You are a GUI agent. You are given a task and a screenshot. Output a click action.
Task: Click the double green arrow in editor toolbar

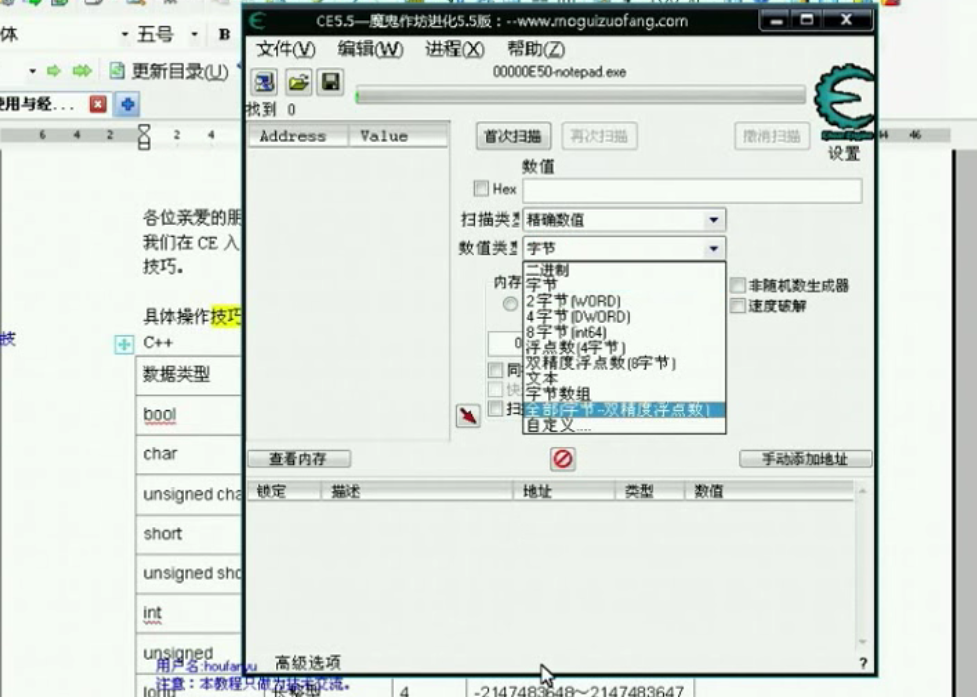[82, 71]
